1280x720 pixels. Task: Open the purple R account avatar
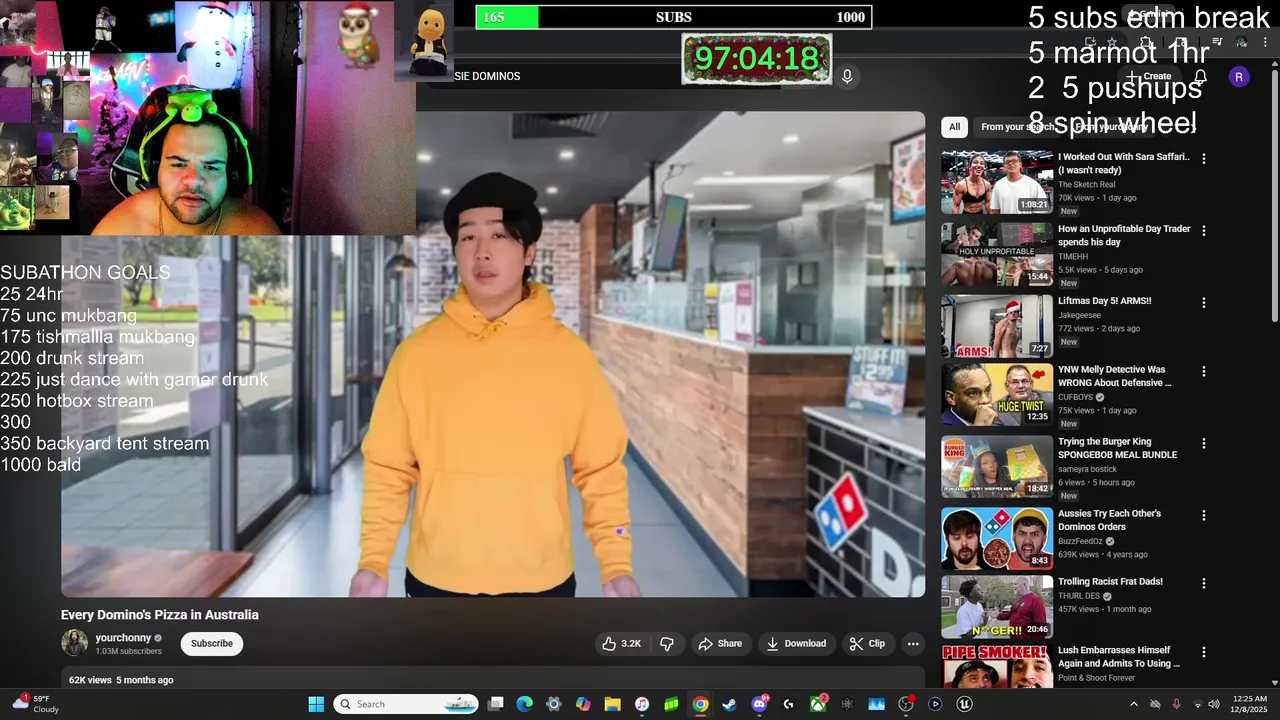(x=1239, y=77)
